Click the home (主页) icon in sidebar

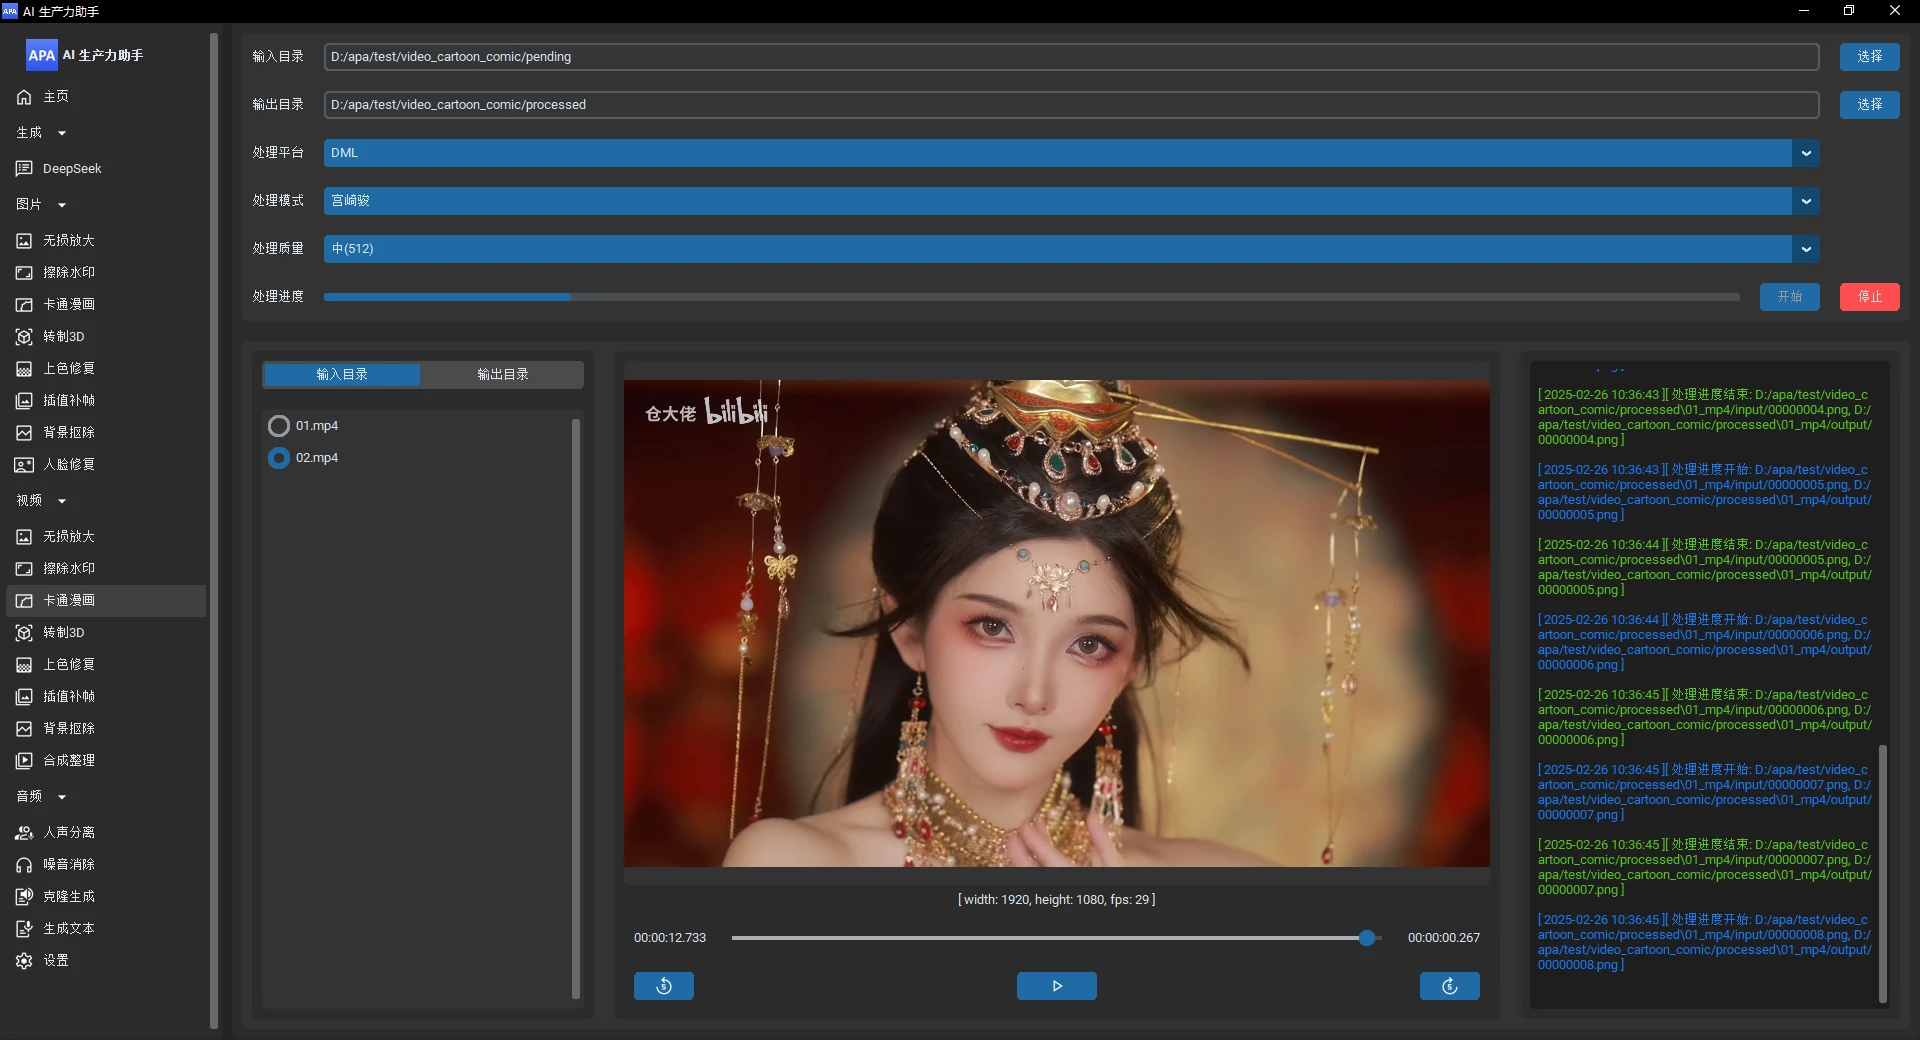click(24, 97)
